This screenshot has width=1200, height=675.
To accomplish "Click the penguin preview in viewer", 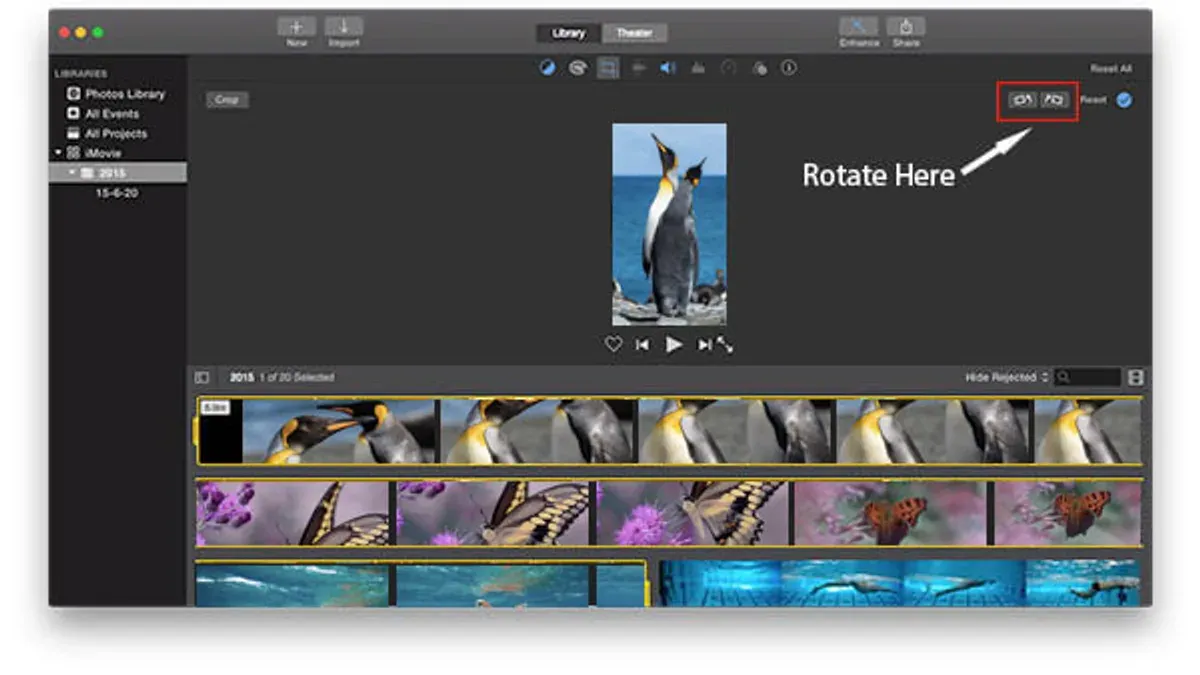I will (669, 224).
